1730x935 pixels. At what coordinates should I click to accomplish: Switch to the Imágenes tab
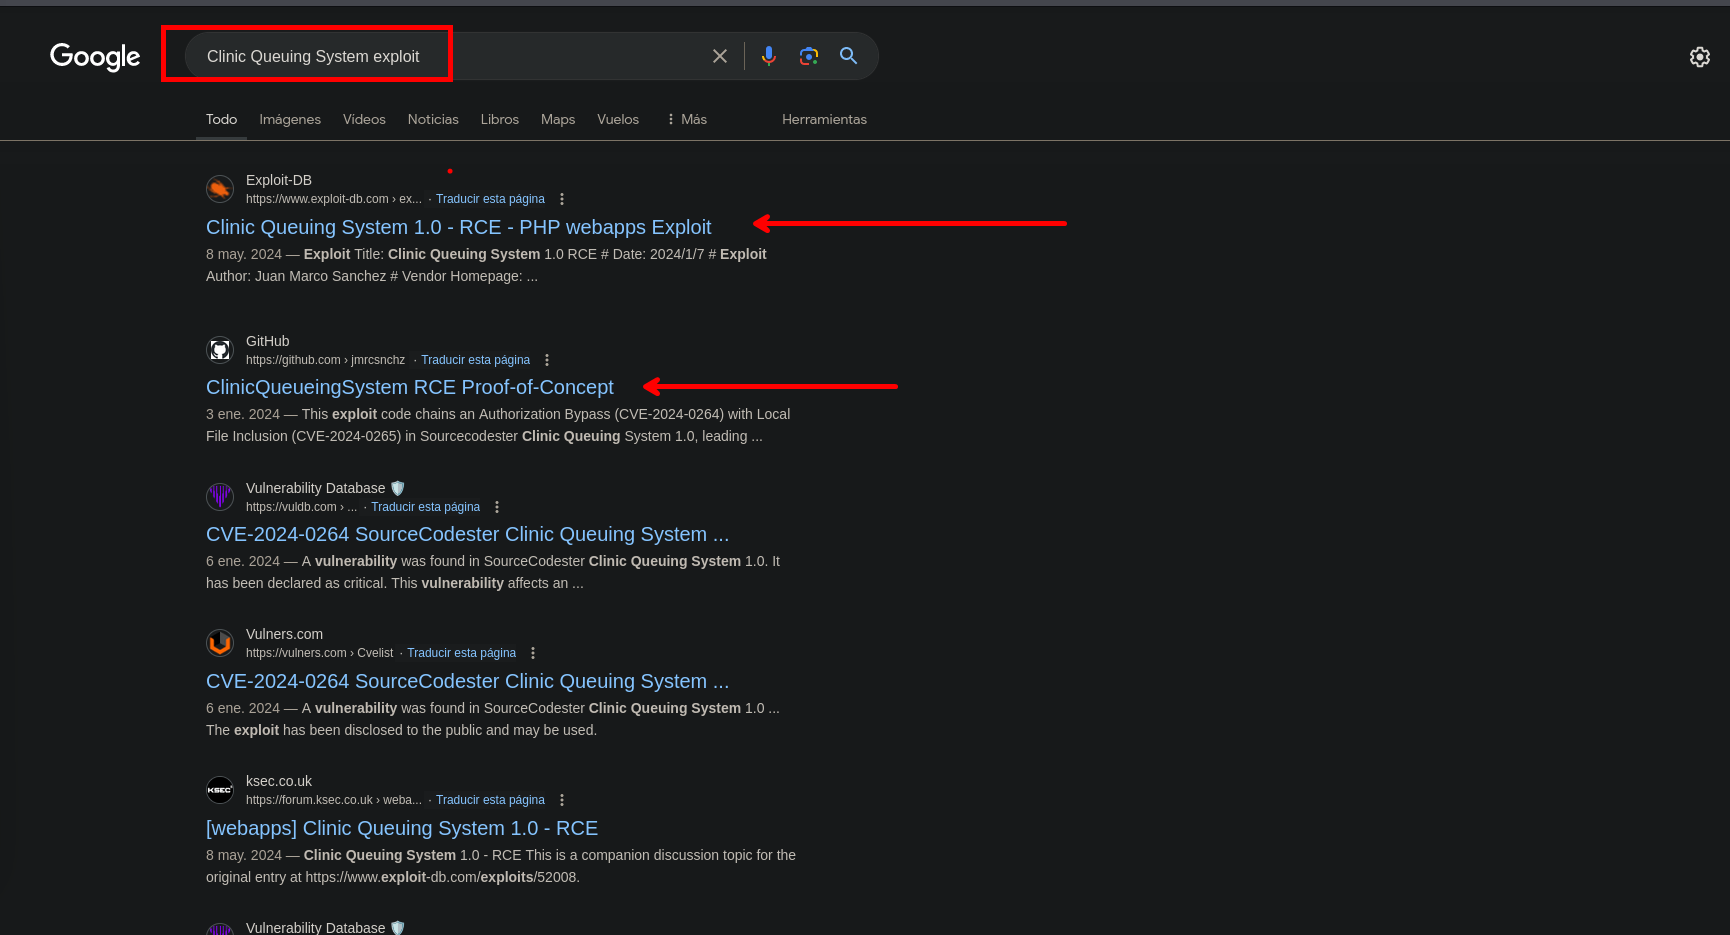tap(290, 119)
